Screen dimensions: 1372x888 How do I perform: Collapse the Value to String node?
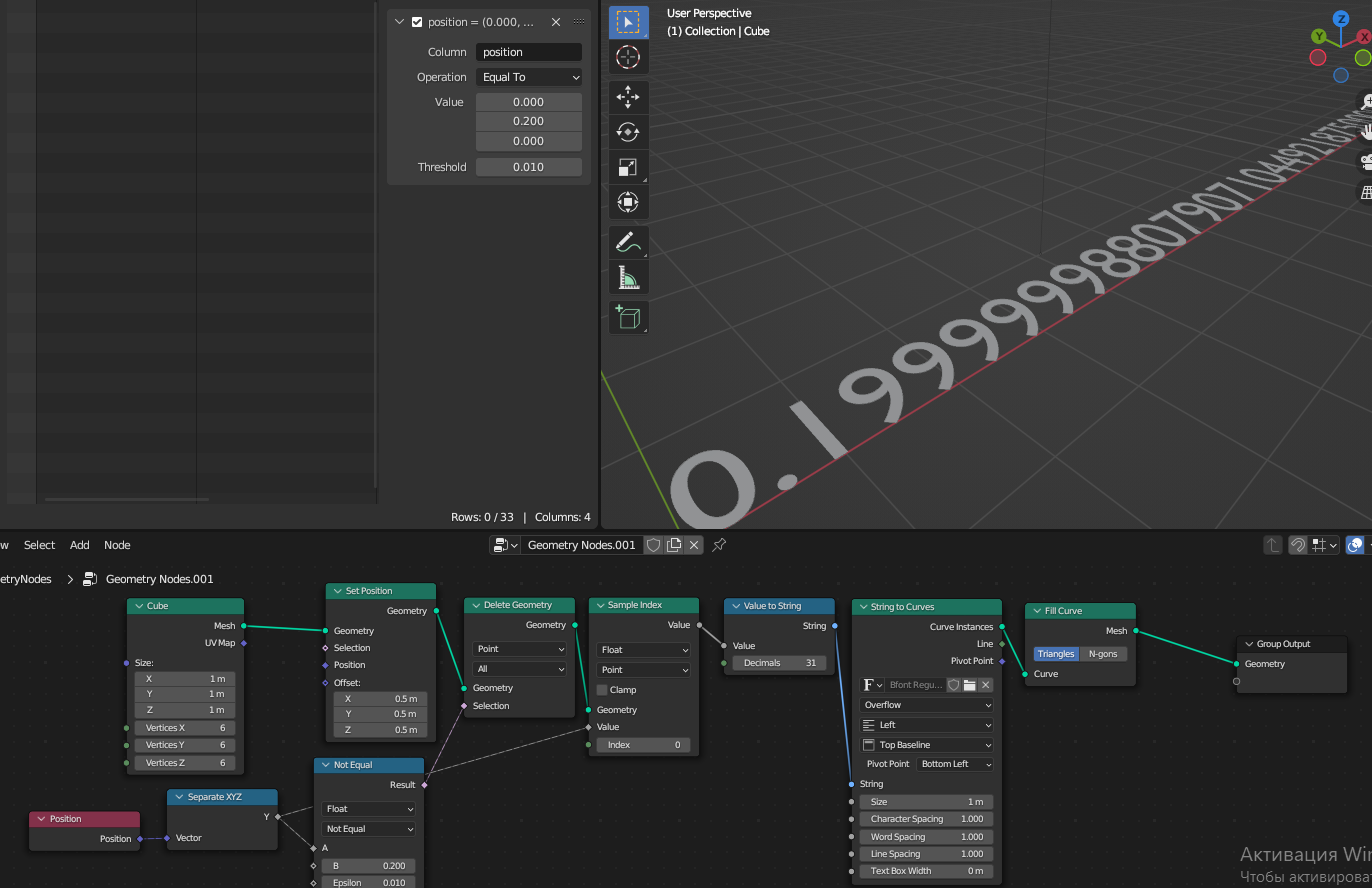(734, 606)
